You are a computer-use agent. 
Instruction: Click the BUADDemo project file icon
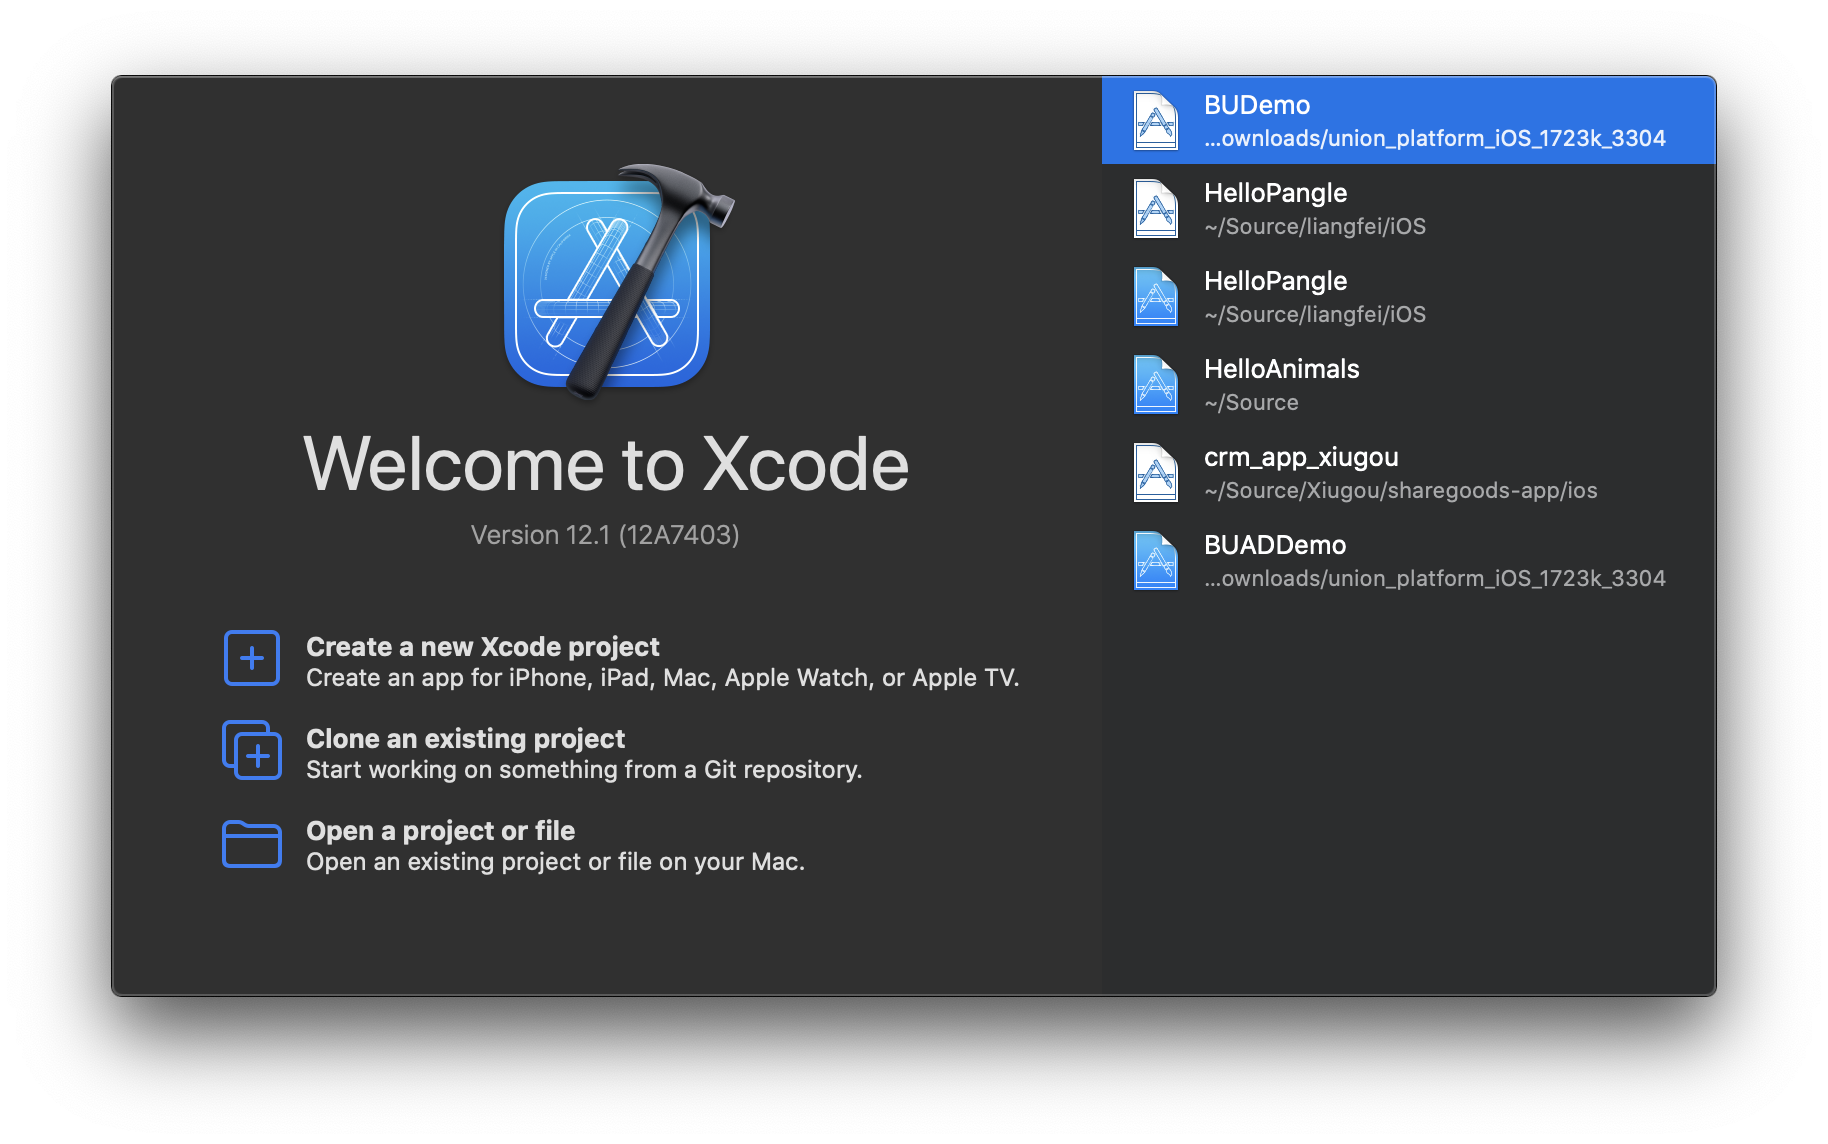point(1155,561)
